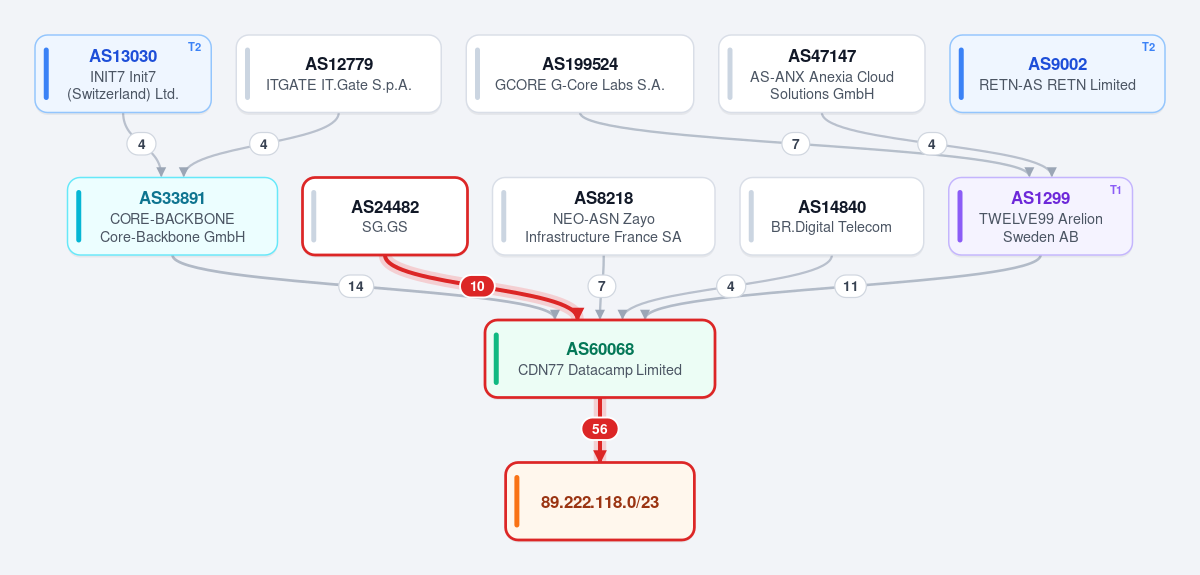This screenshot has height=575, width=1200.
Task: Click the red edge label 56
Action: pyautogui.click(x=600, y=429)
